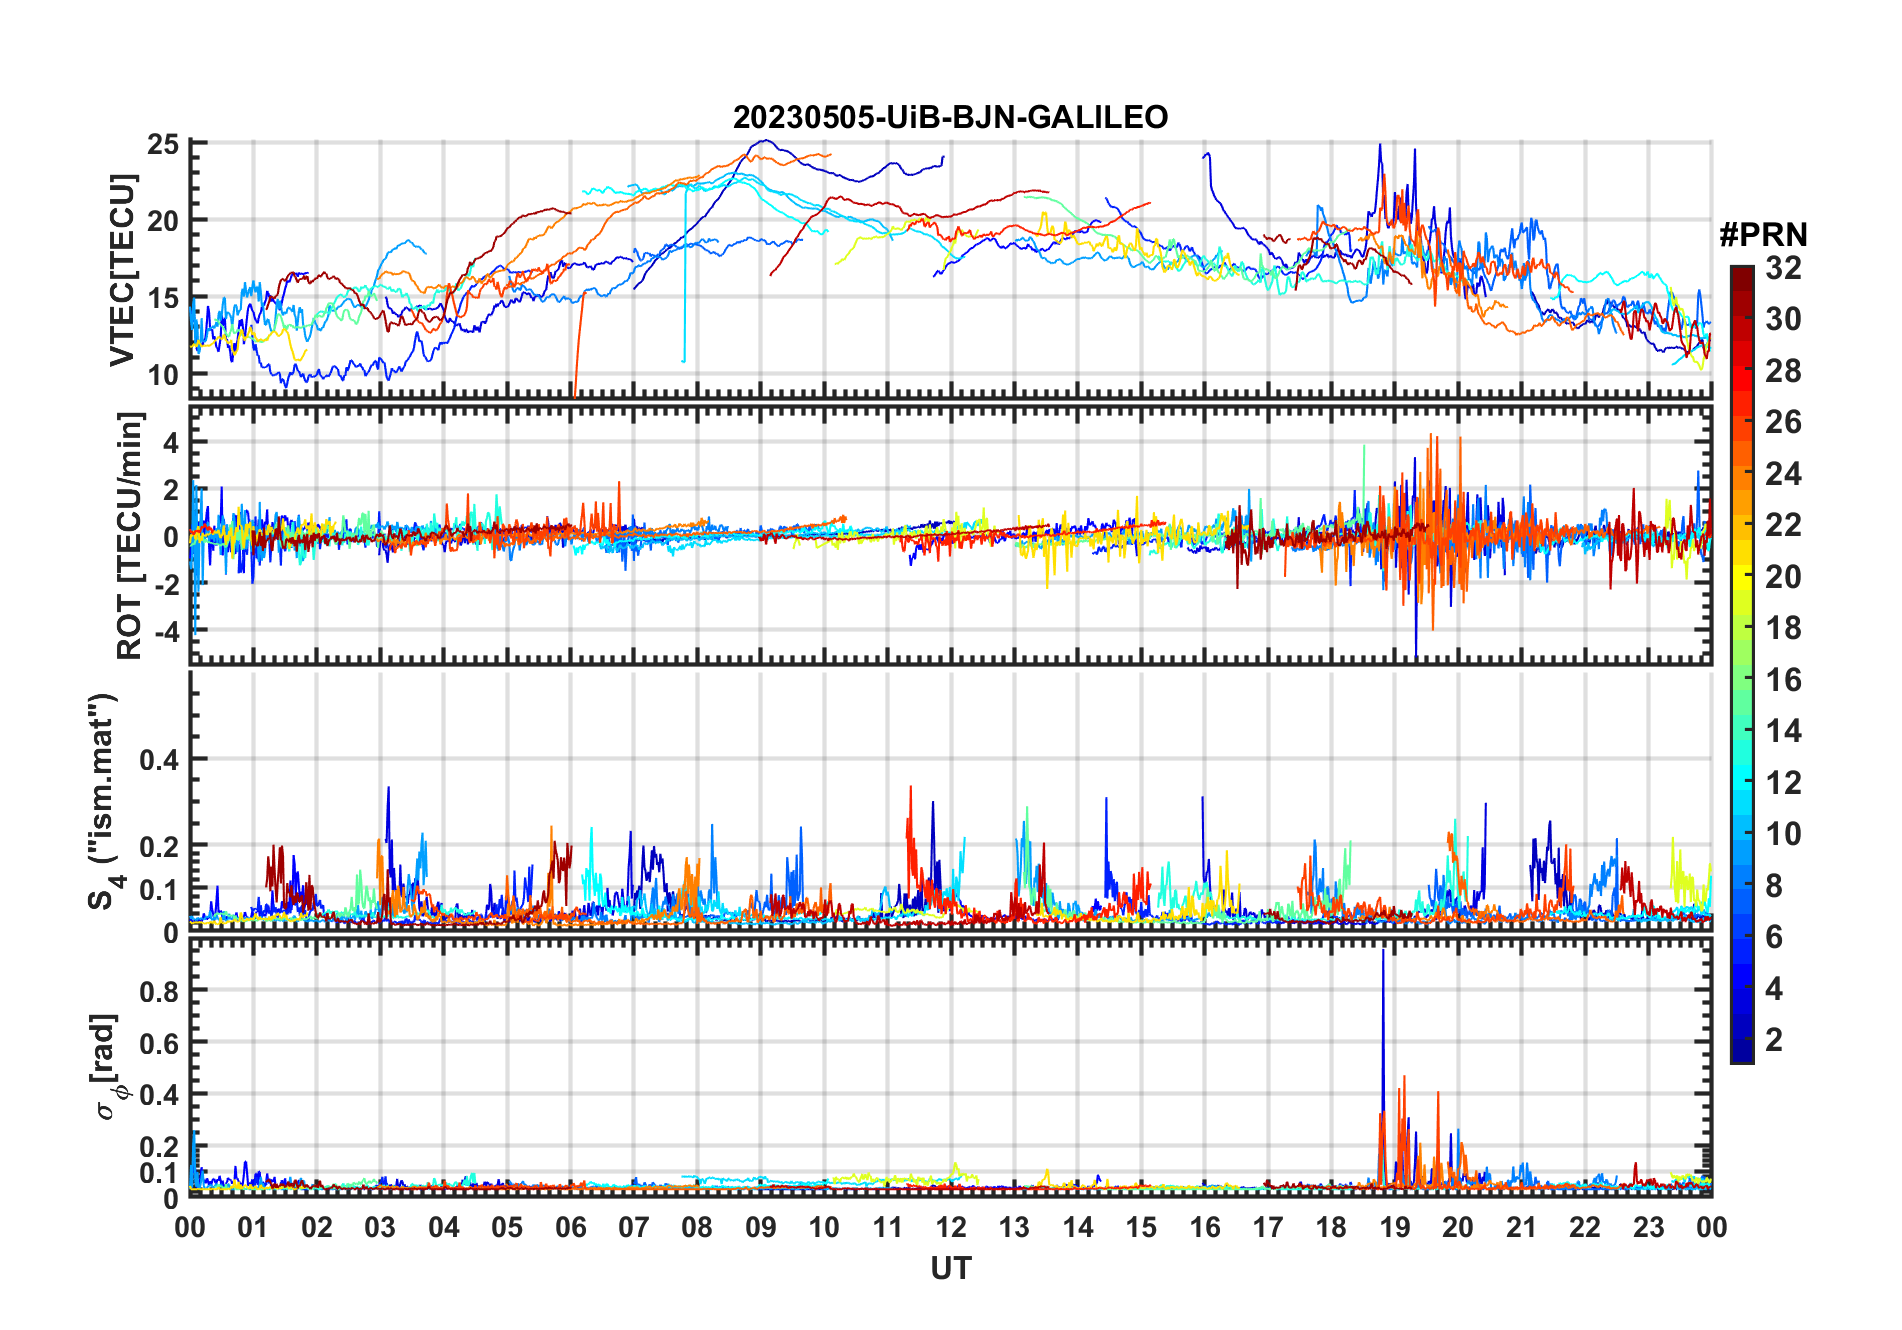The width and height of the screenshot is (1902, 1330).
Task: Select VTEC axis tick label 10
Action: [163, 375]
